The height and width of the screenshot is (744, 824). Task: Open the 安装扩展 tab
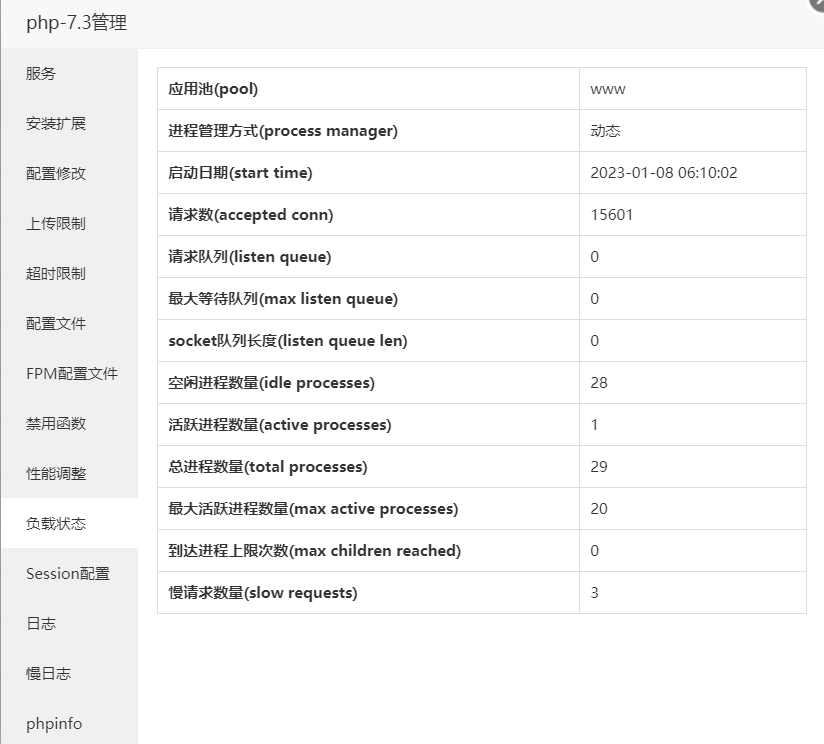[69, 123]
